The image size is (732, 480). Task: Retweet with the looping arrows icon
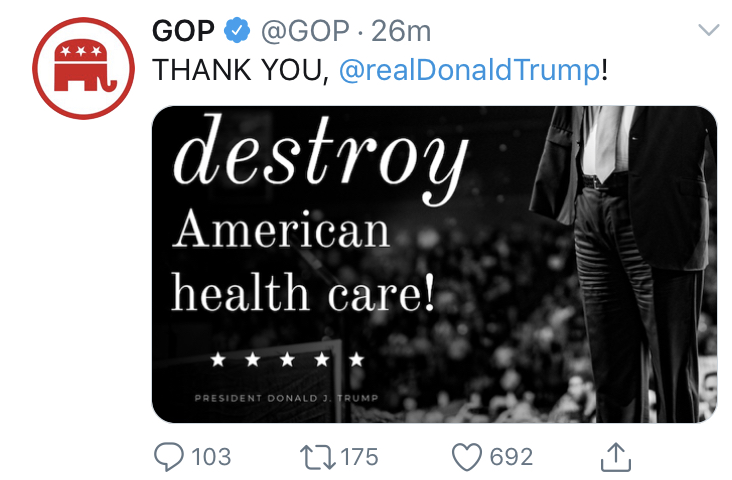pyautogui.click(x=317, y=457)
